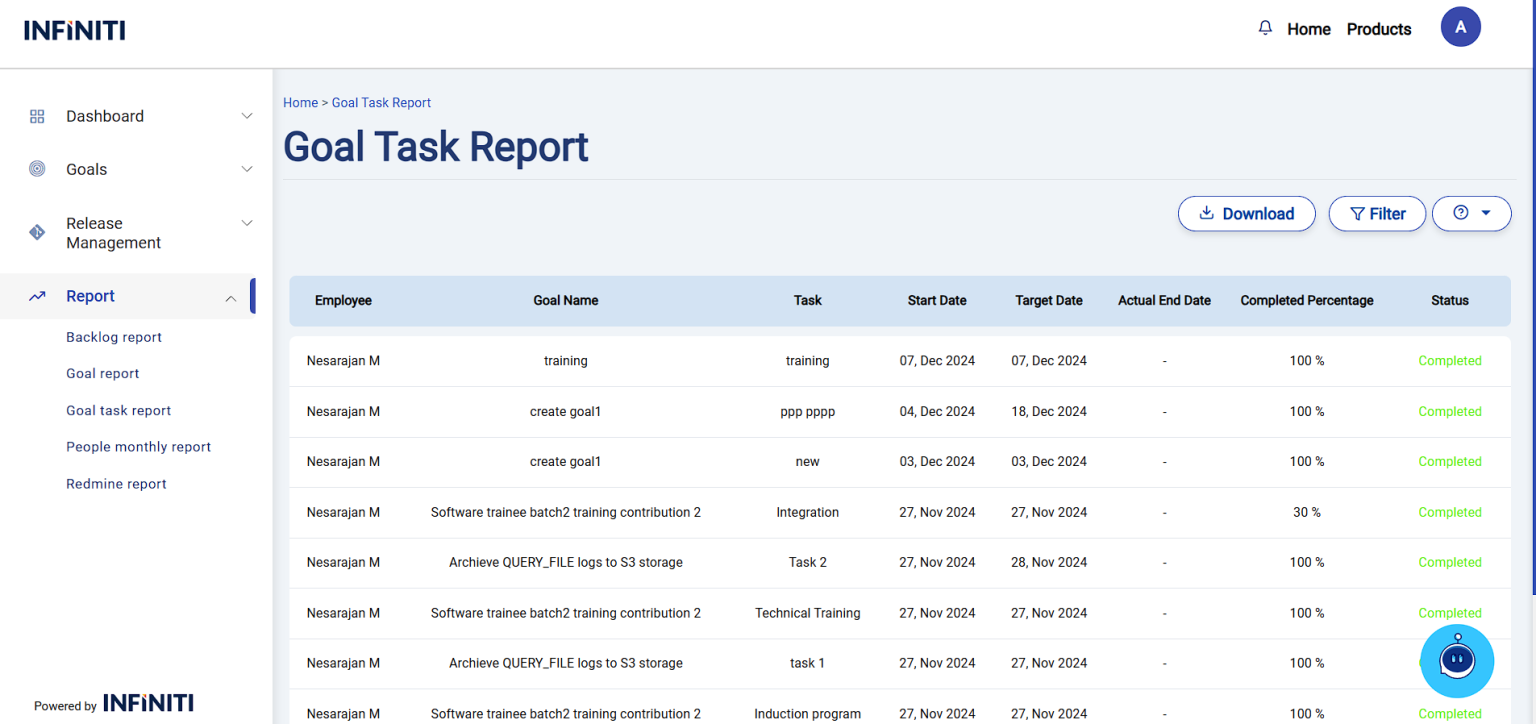Open the user avatar profile menu
Viewport: 1536px width, 724px height.
pos(1460,27)
